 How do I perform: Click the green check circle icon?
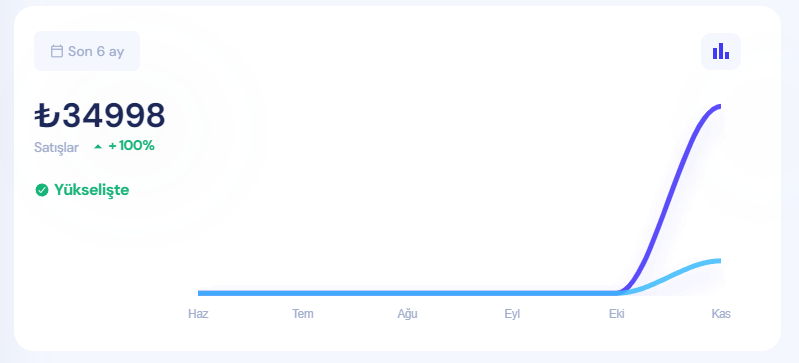click(42, 190)
